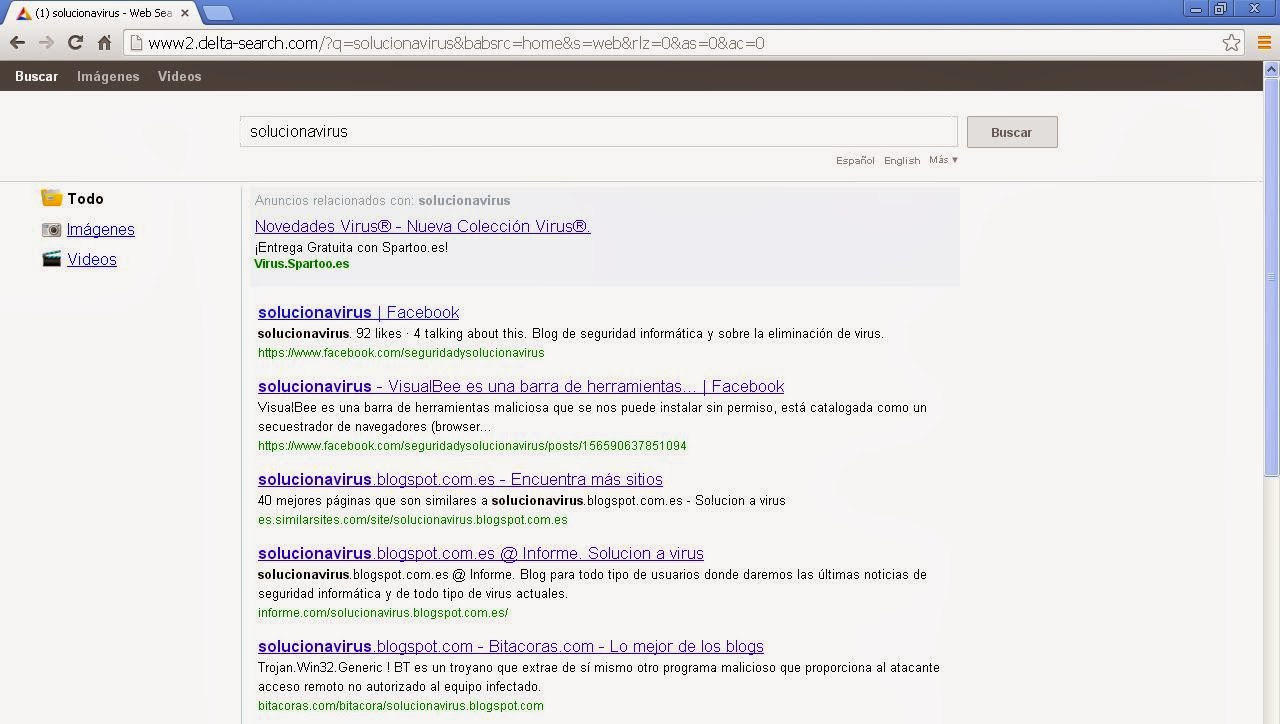Screen dimensions: 1280x724
Task: Click the page icon in address bar
Action: (x=136, y=43)
